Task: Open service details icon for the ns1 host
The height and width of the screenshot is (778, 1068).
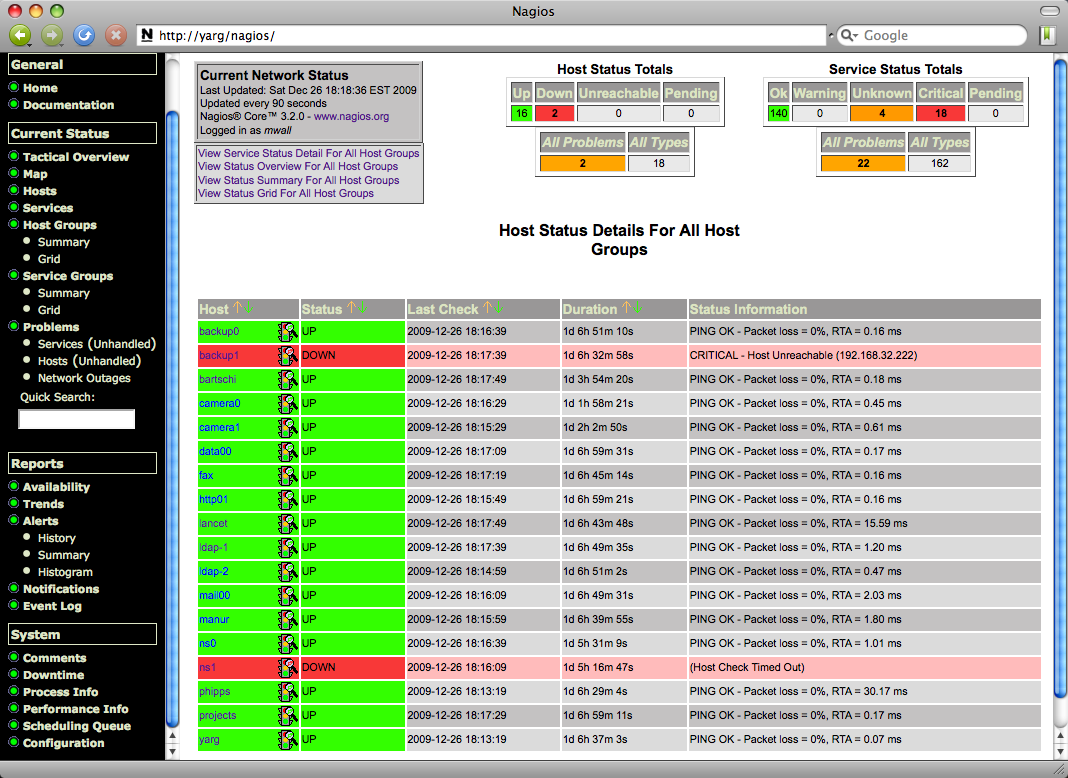Action: 288,667
